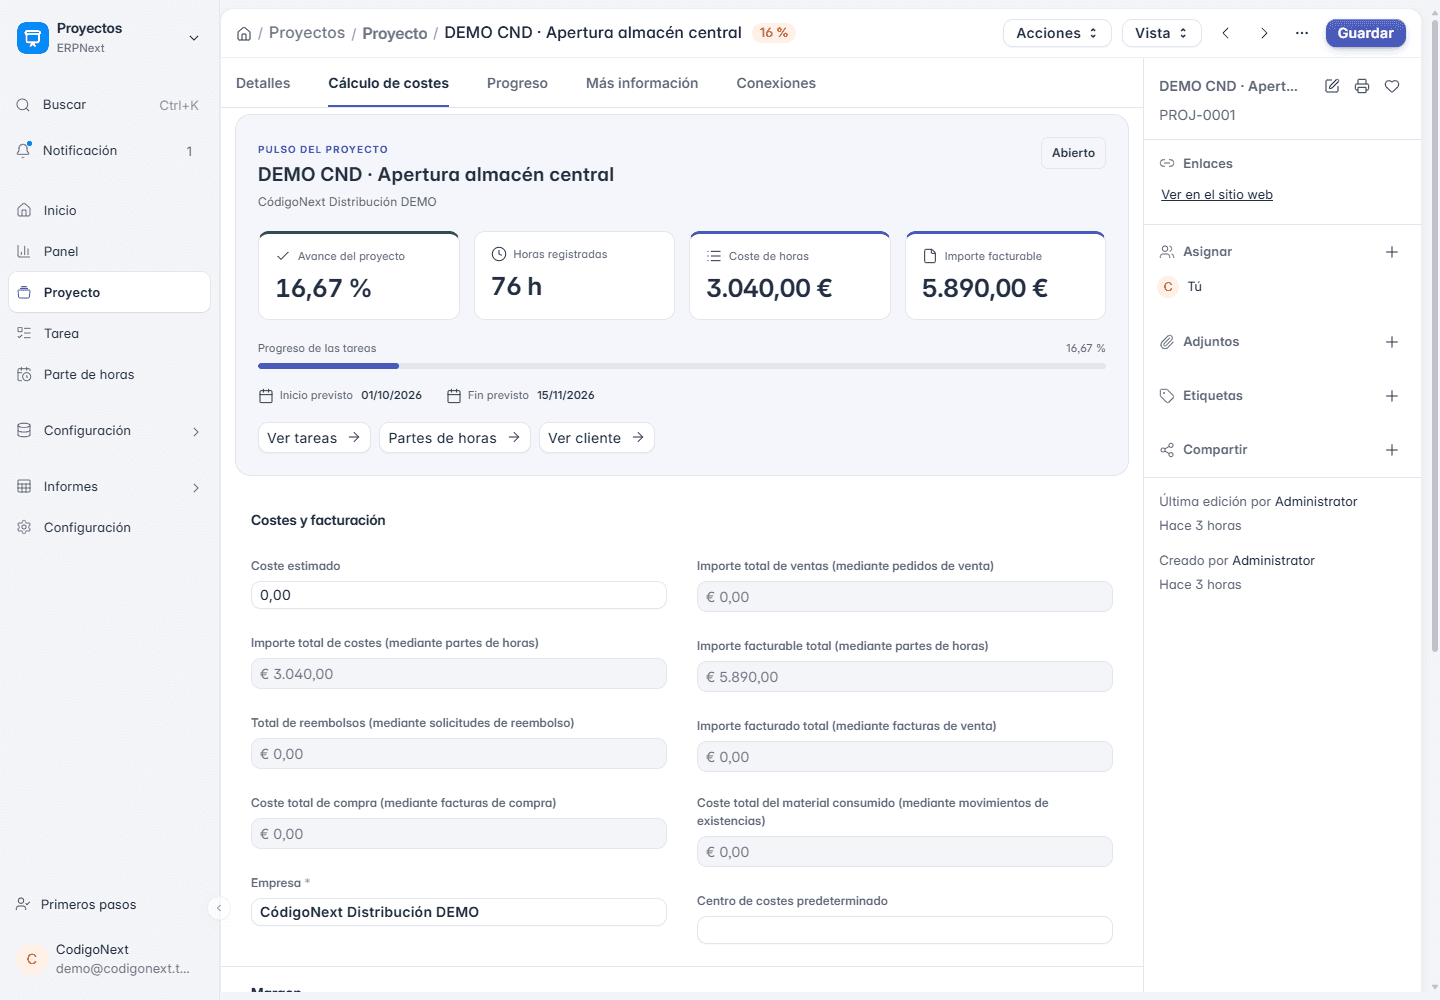Open the CodigoNext user avatar menu
The image size is (1440, 1000).
point(32,959)
